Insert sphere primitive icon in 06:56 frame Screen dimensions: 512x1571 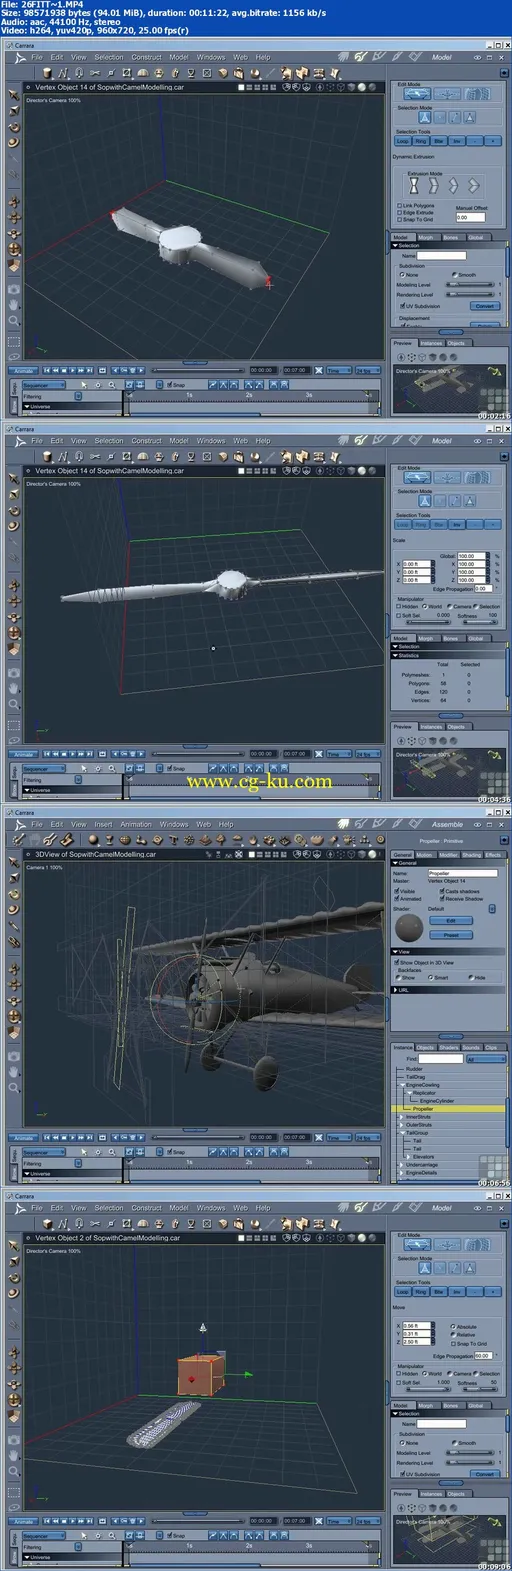(93, 840)
